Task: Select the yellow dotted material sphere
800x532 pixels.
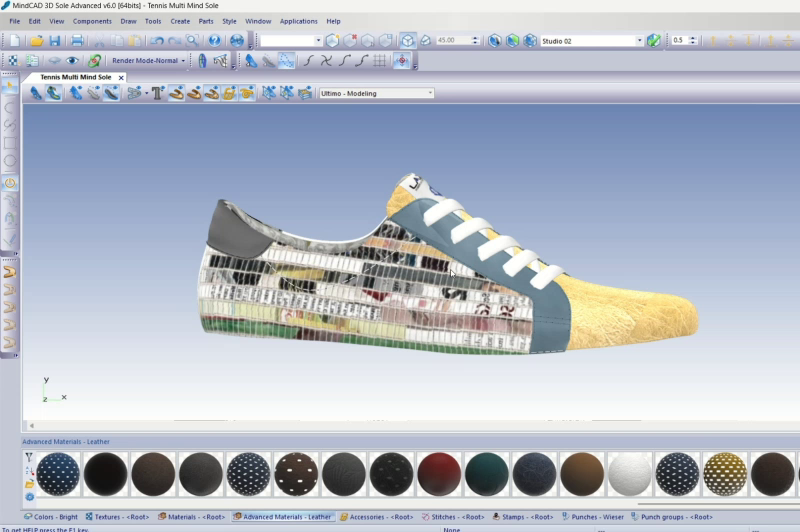Action: tap(725, 474)
